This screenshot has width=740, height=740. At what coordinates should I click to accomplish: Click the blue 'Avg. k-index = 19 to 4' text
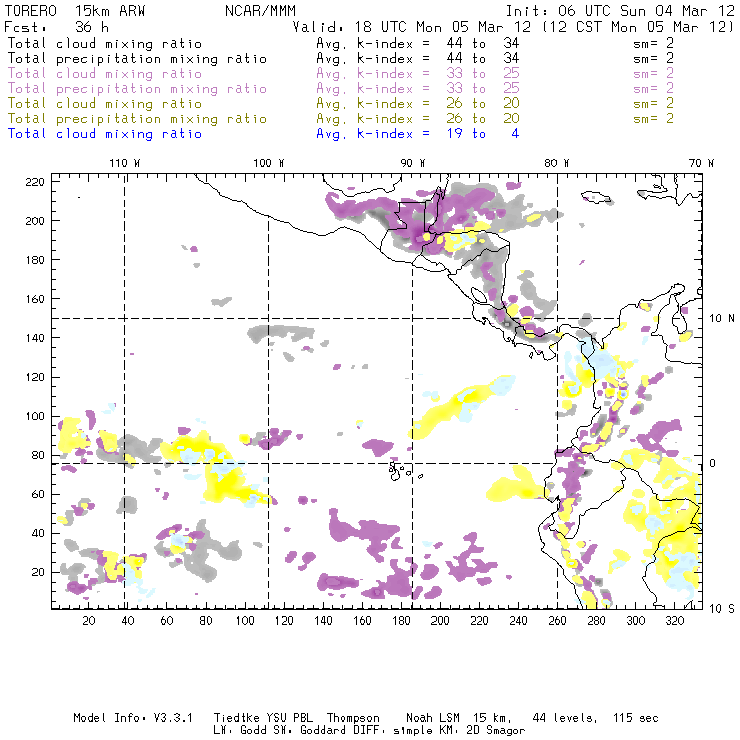point(418,134)
